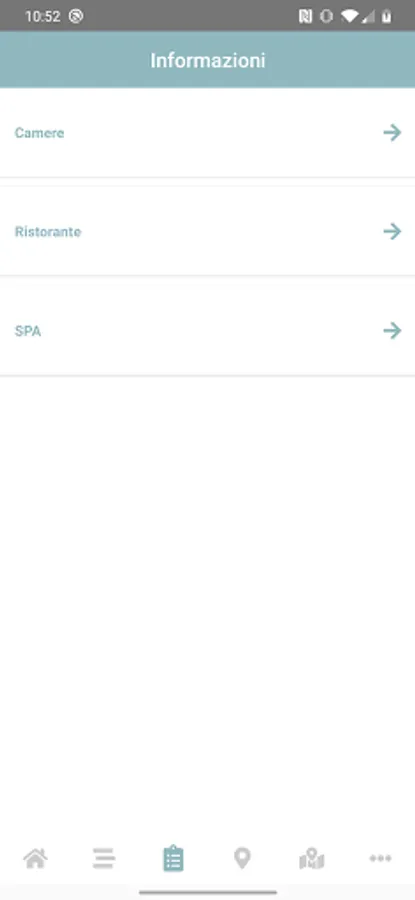The image size is (415, 900).
Task: Open the location pin icon
Action: (242, 859)
